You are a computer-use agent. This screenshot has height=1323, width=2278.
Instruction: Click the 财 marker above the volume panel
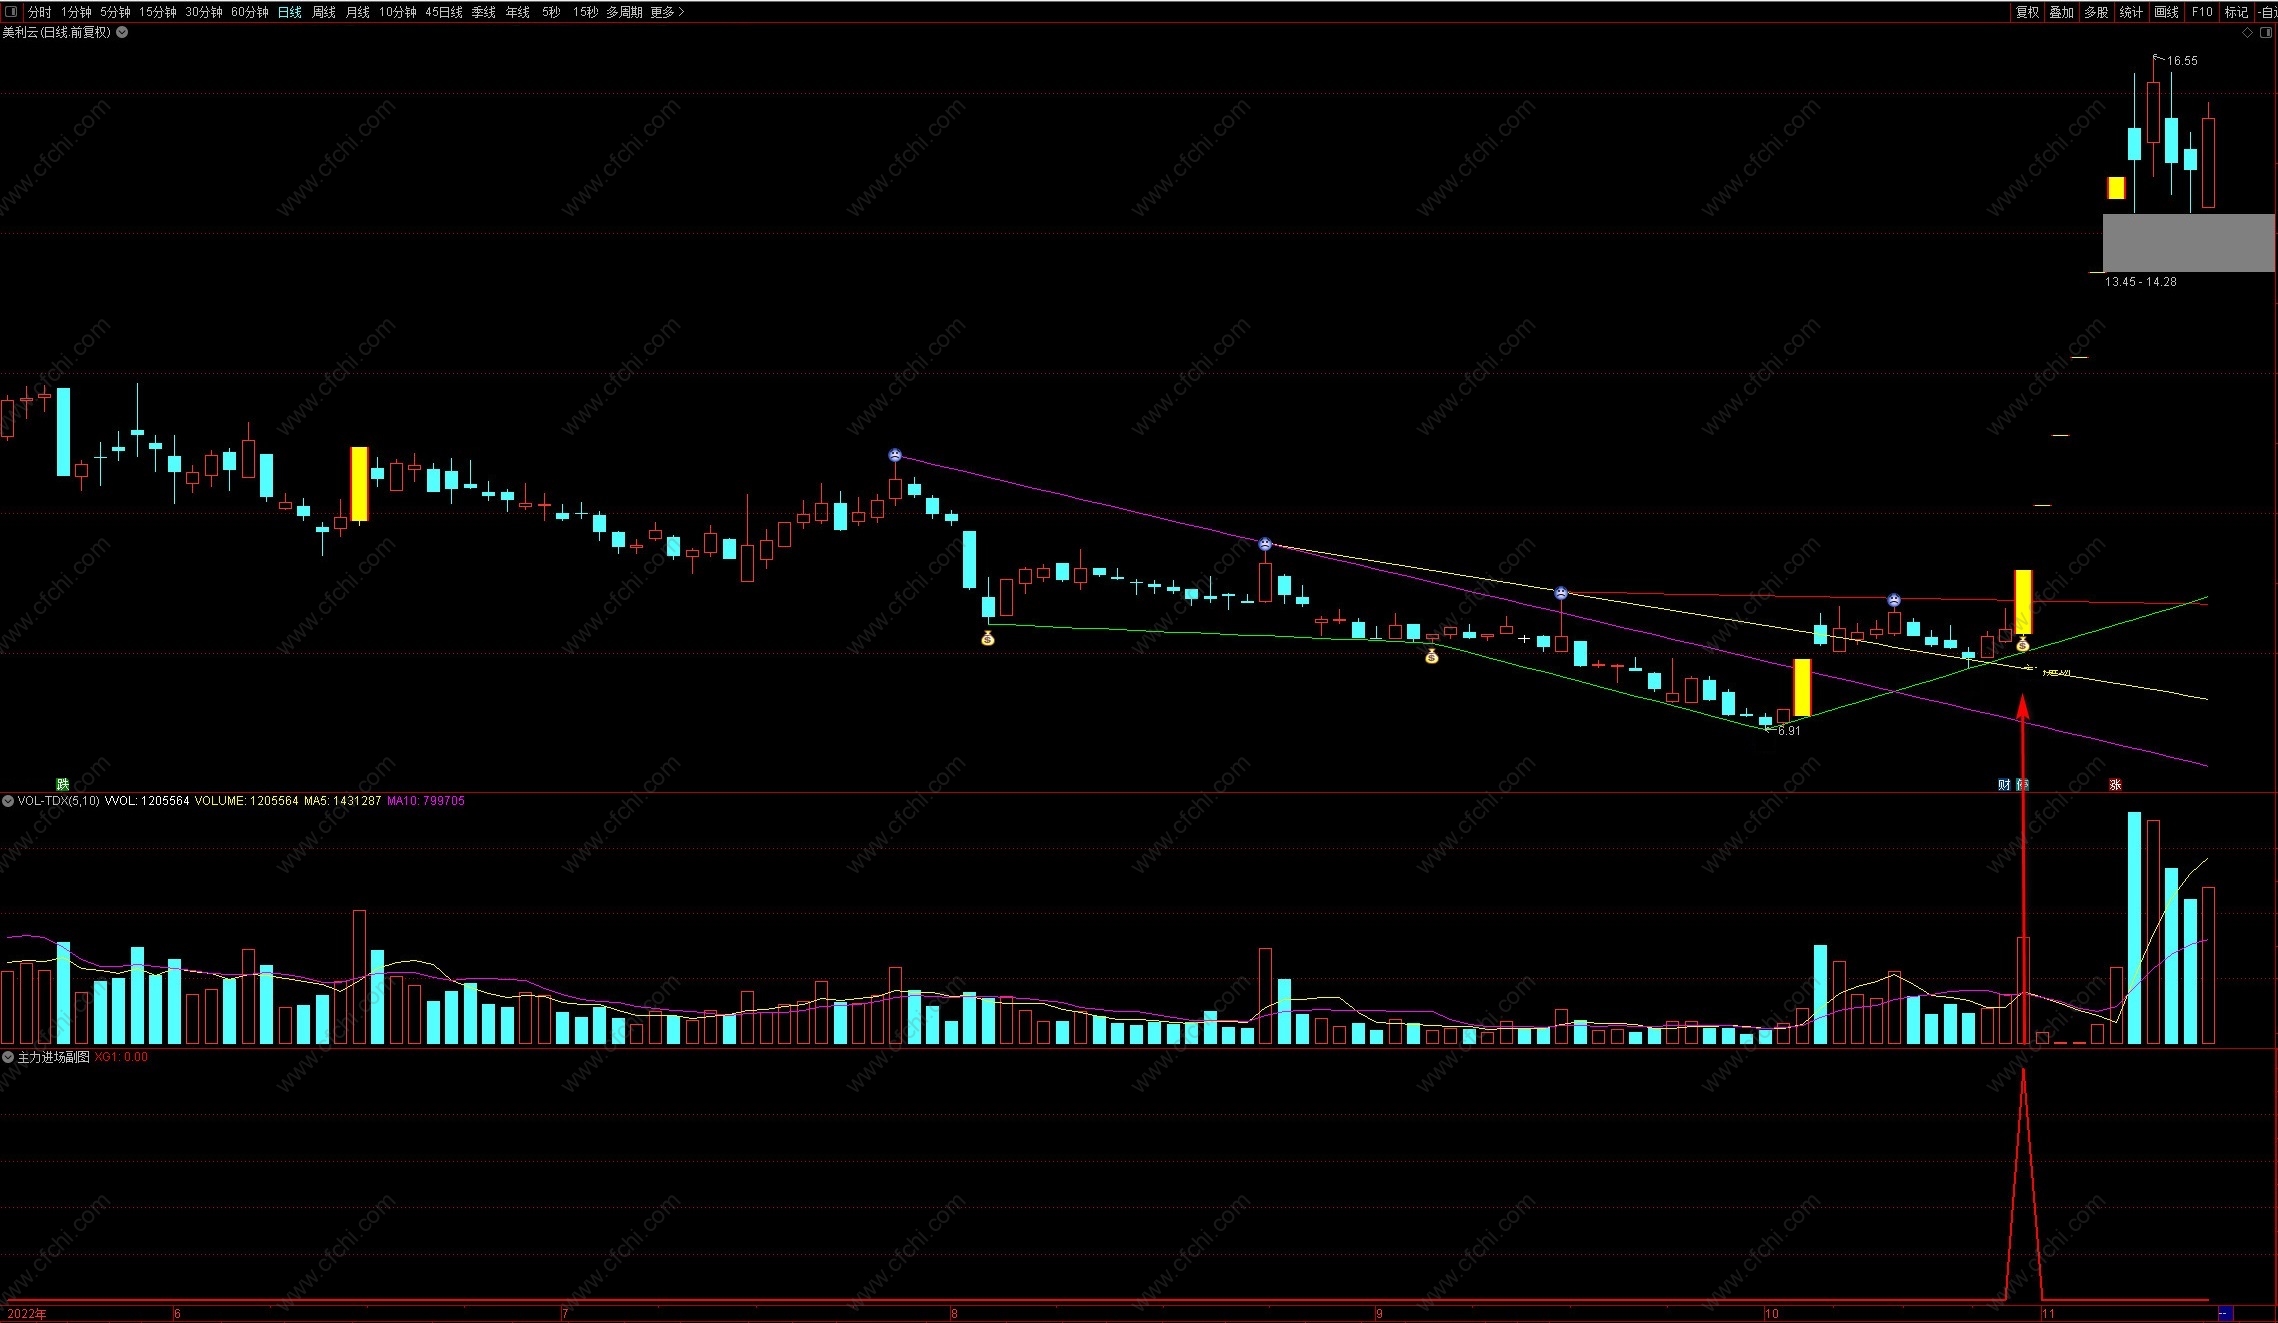pos(2004,784)
